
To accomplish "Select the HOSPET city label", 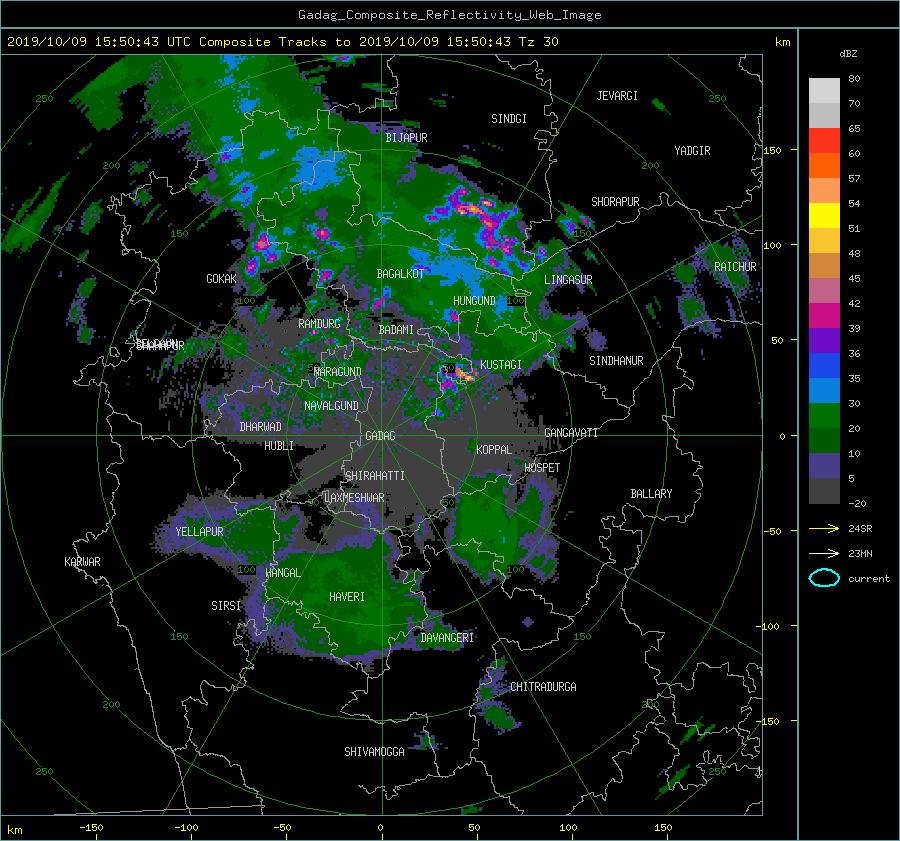I will 542,468.
